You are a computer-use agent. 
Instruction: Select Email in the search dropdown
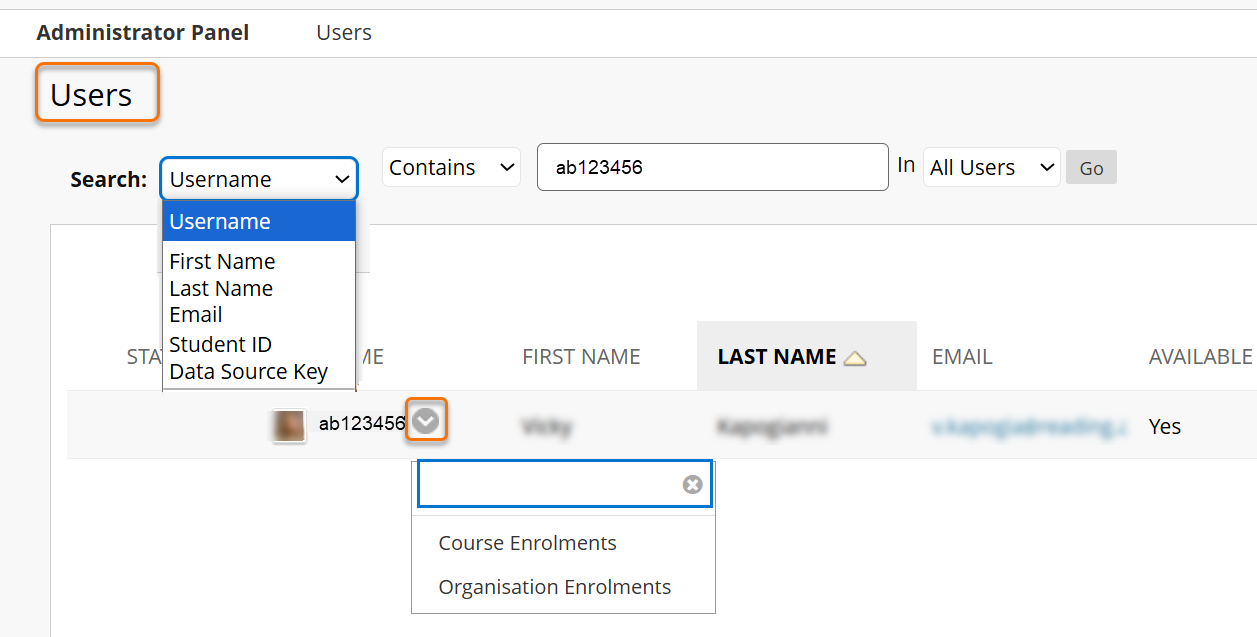click(x=196, y=315)
